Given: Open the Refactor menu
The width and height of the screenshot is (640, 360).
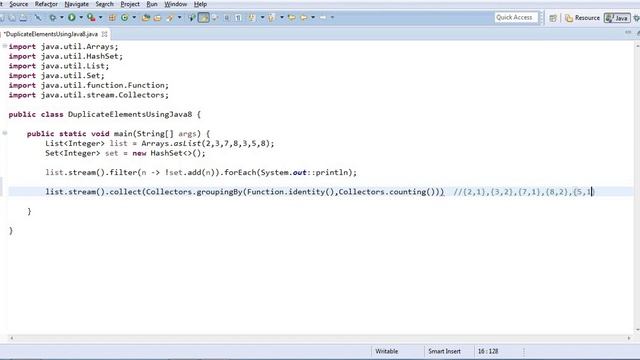Looking at the screenshot, I should [46, 4].
